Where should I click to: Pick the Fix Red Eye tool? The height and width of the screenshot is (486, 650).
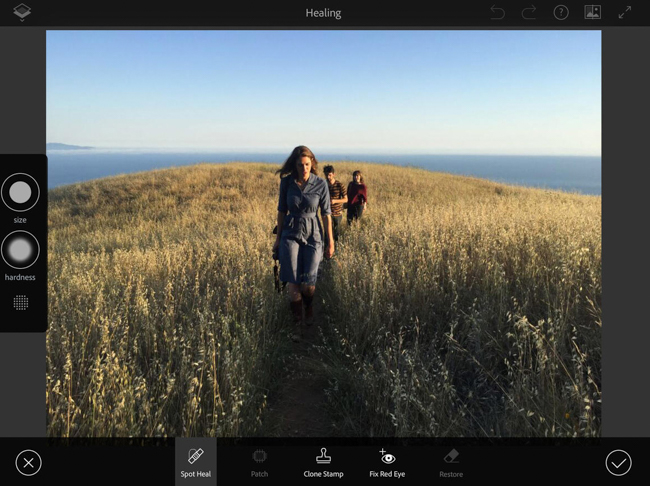coord(387,462)
